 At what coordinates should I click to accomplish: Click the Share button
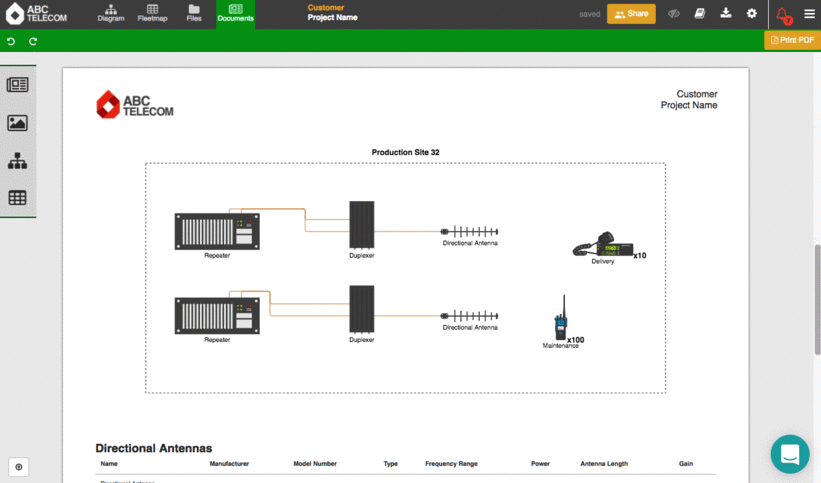click(631, 14)
